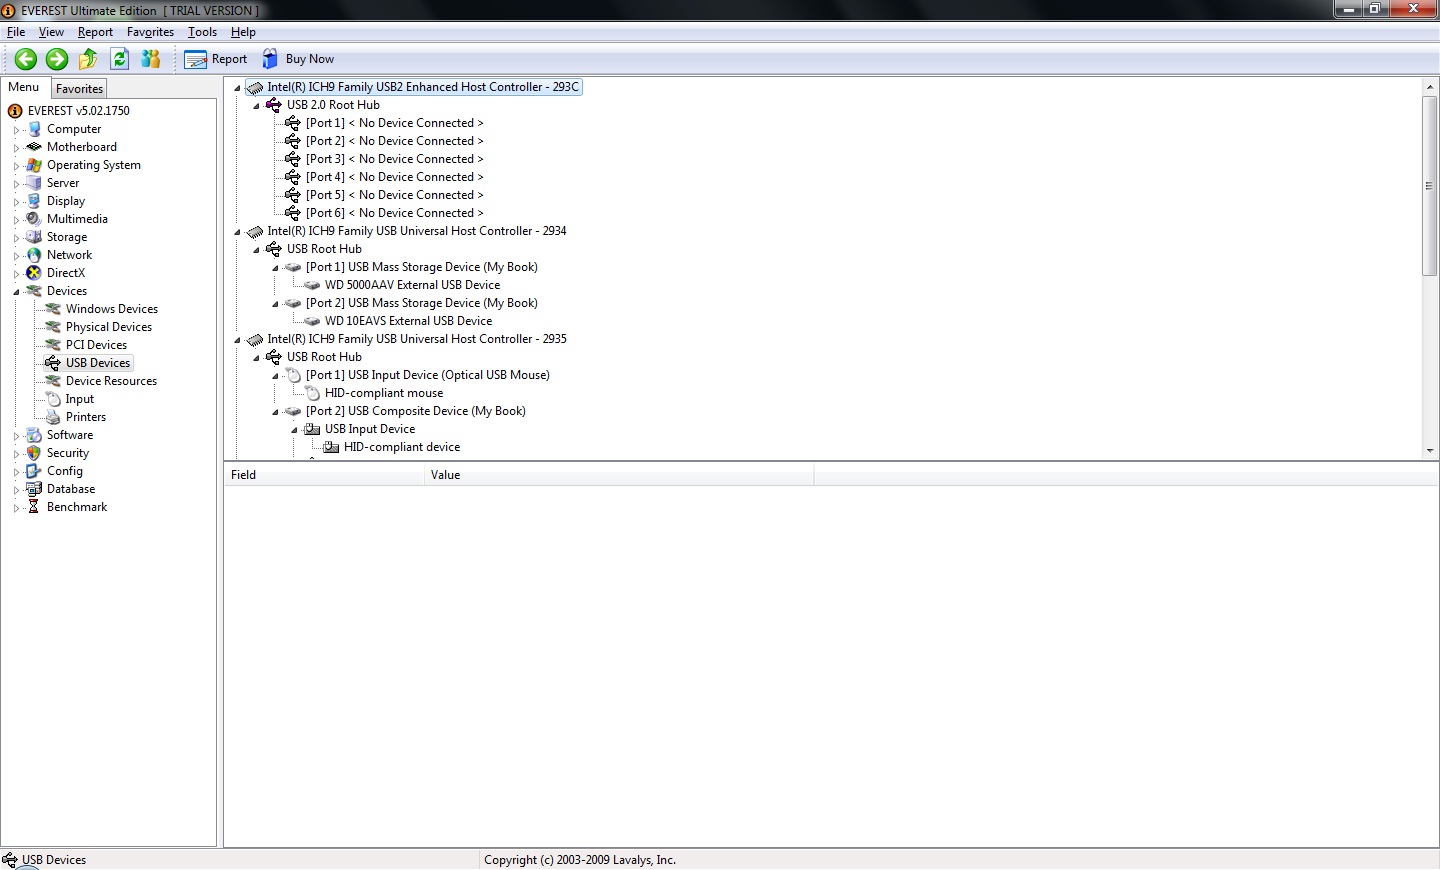Expand the Software tree node

pyautogui.click(x=16, y=436)
